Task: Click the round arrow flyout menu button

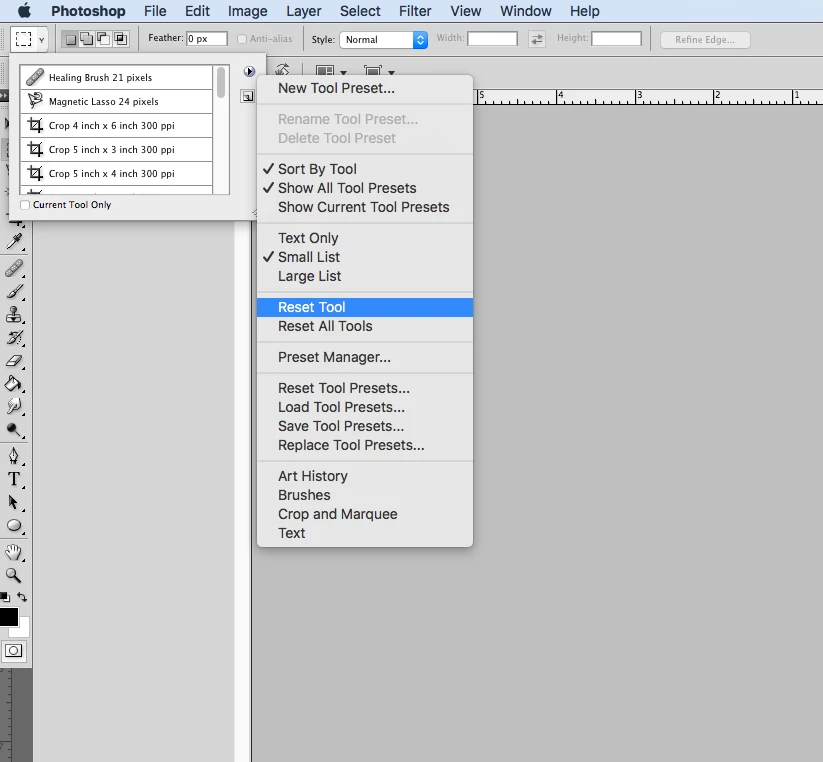Action: coord(249,71)
